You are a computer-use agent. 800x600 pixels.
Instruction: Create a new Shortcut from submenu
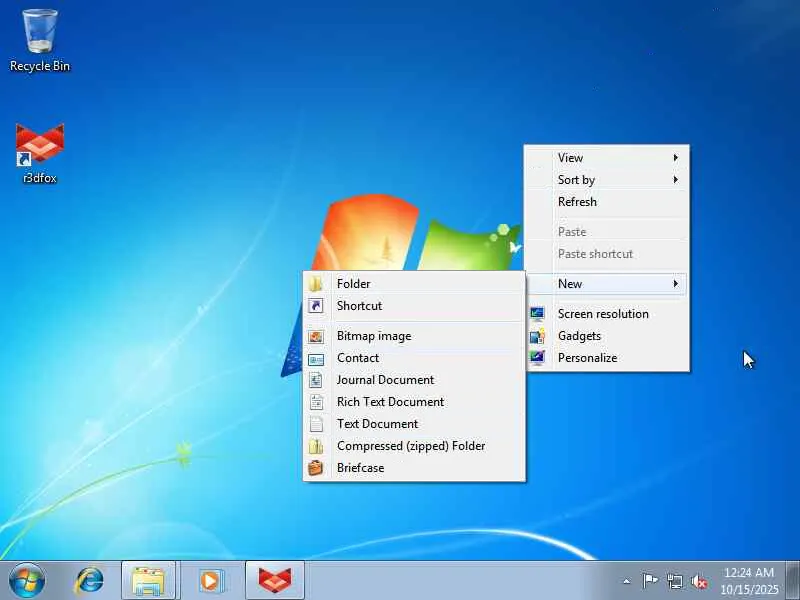[x=414, y=306]
